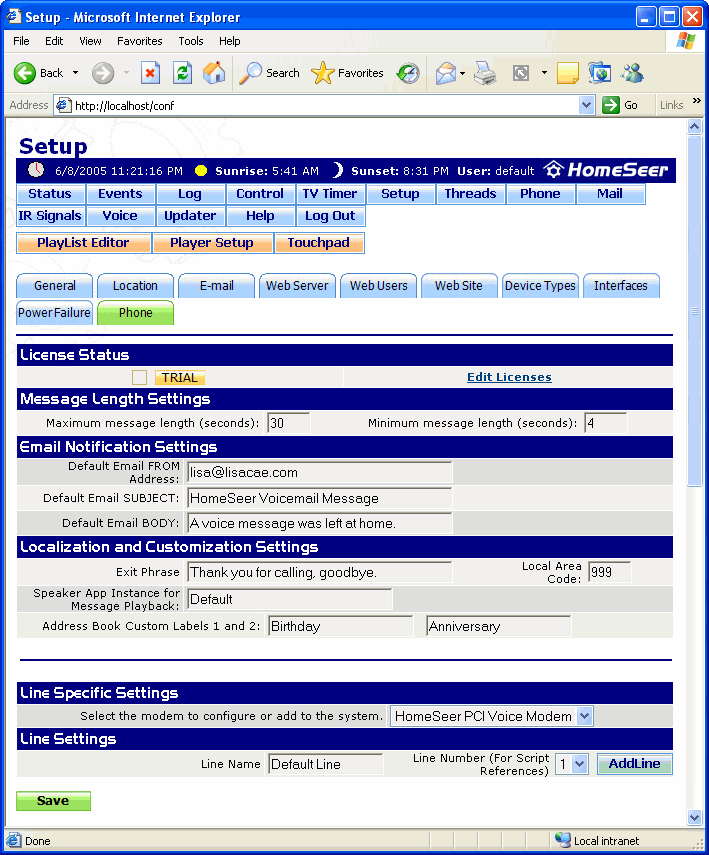Click the Exit Phrase input field
This screenshot has width=709, height=855.
coord(319,573)
